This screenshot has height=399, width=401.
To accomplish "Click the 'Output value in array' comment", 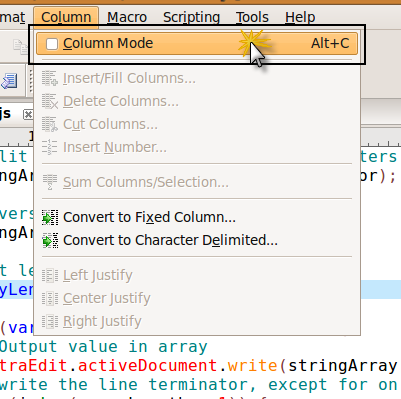I will [x=103, y=347].
